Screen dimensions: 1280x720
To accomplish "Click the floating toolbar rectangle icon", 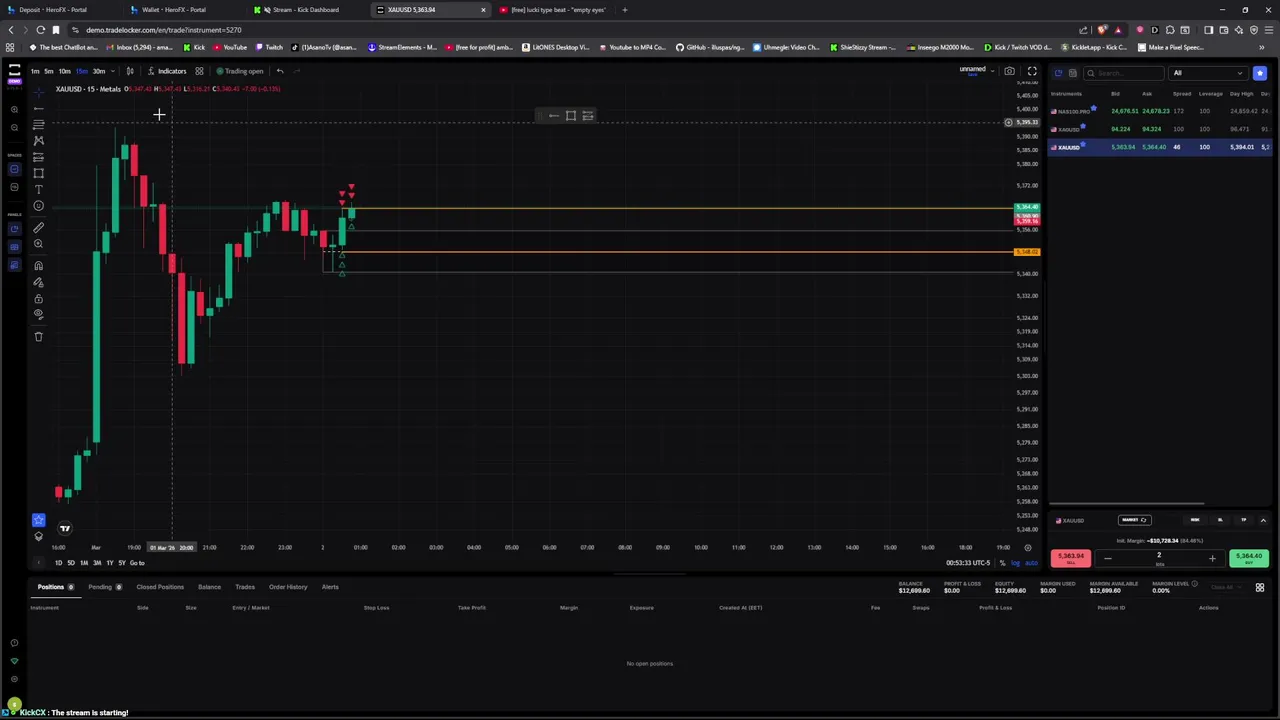I will (571, 116).
